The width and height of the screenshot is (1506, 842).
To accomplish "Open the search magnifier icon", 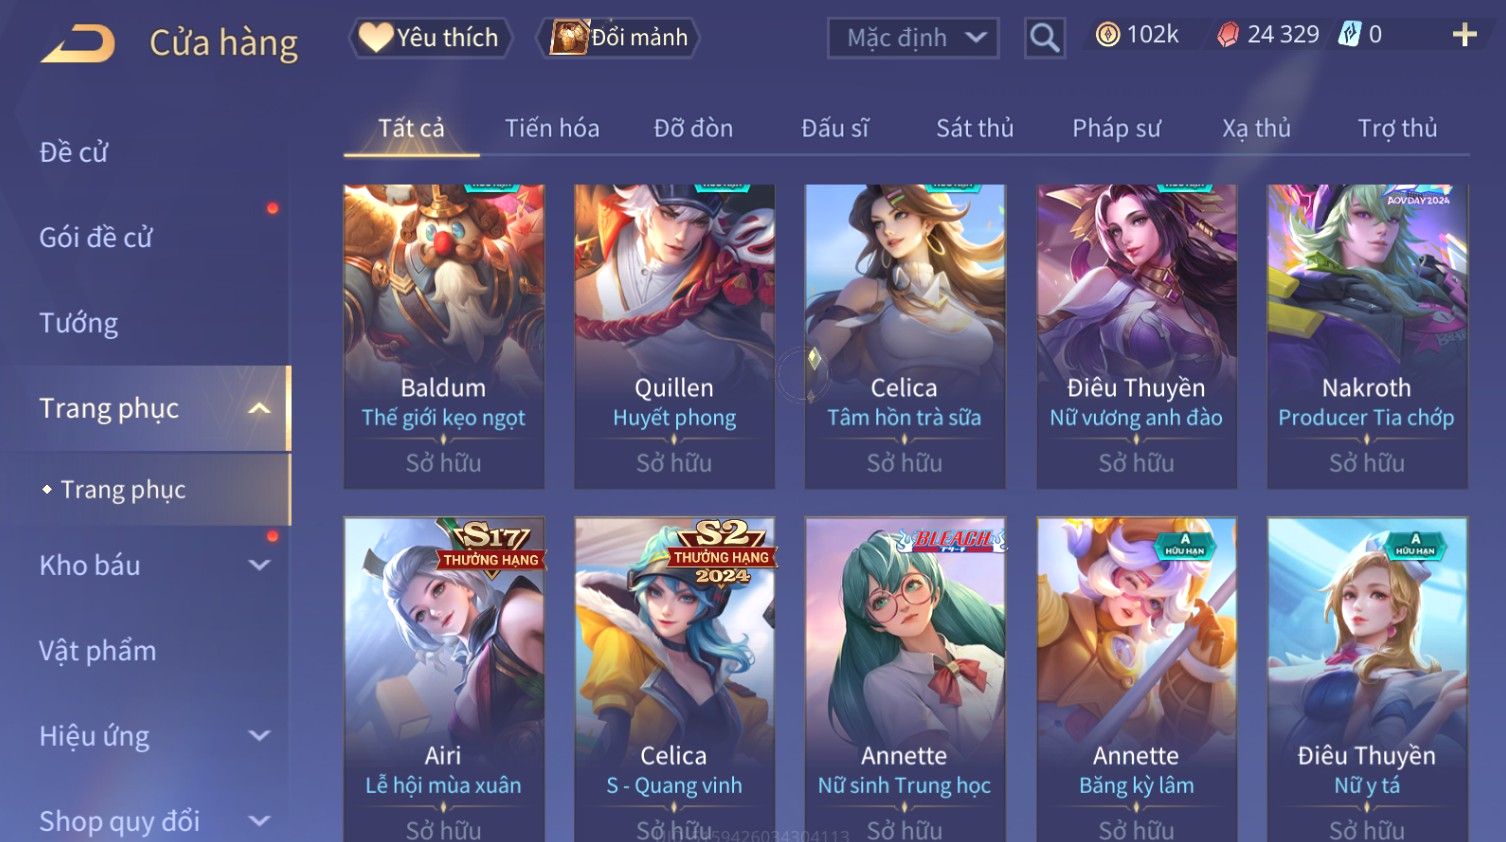I will pos(1044,38).
